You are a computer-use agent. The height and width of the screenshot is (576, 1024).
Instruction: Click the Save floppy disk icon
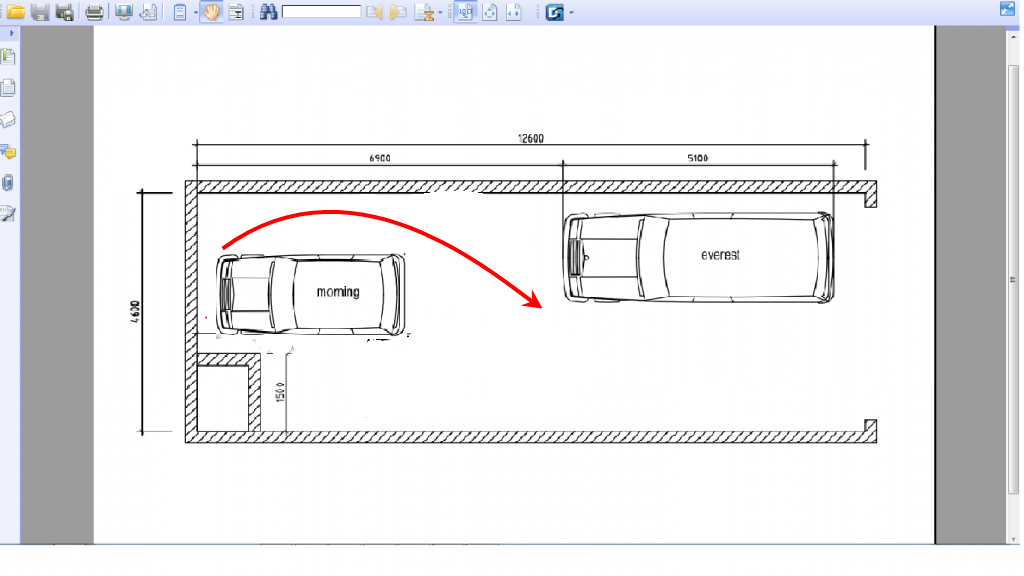[x=40, y=12]
